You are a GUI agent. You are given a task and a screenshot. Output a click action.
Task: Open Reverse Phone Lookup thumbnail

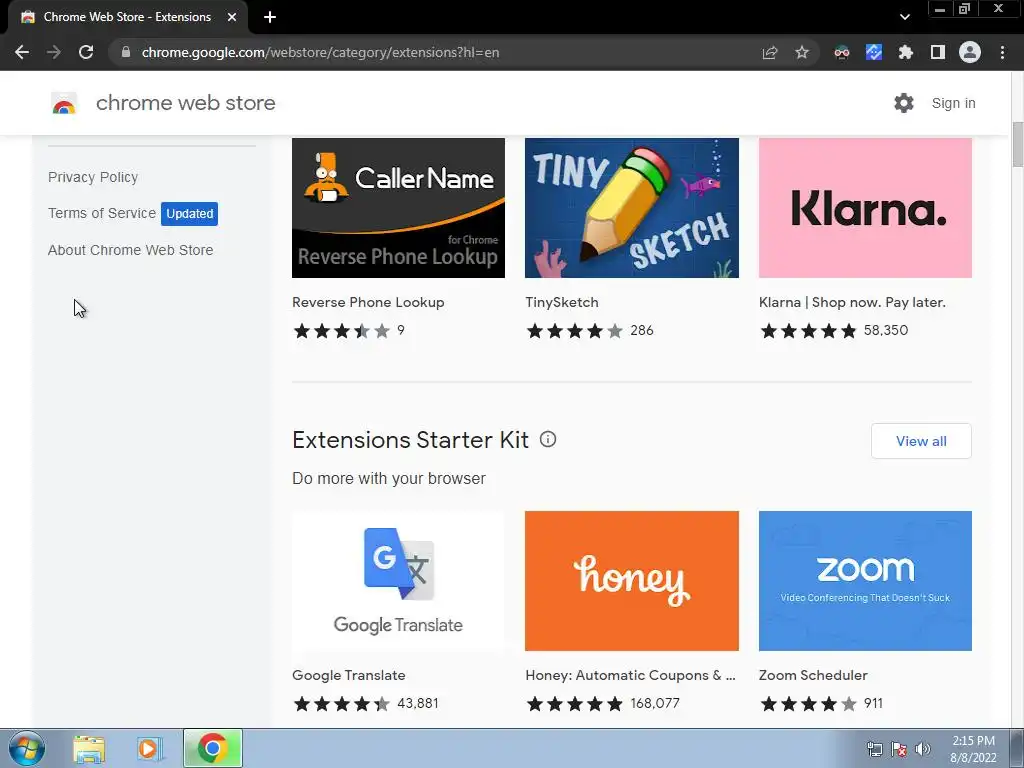click(x=398, y=208)
